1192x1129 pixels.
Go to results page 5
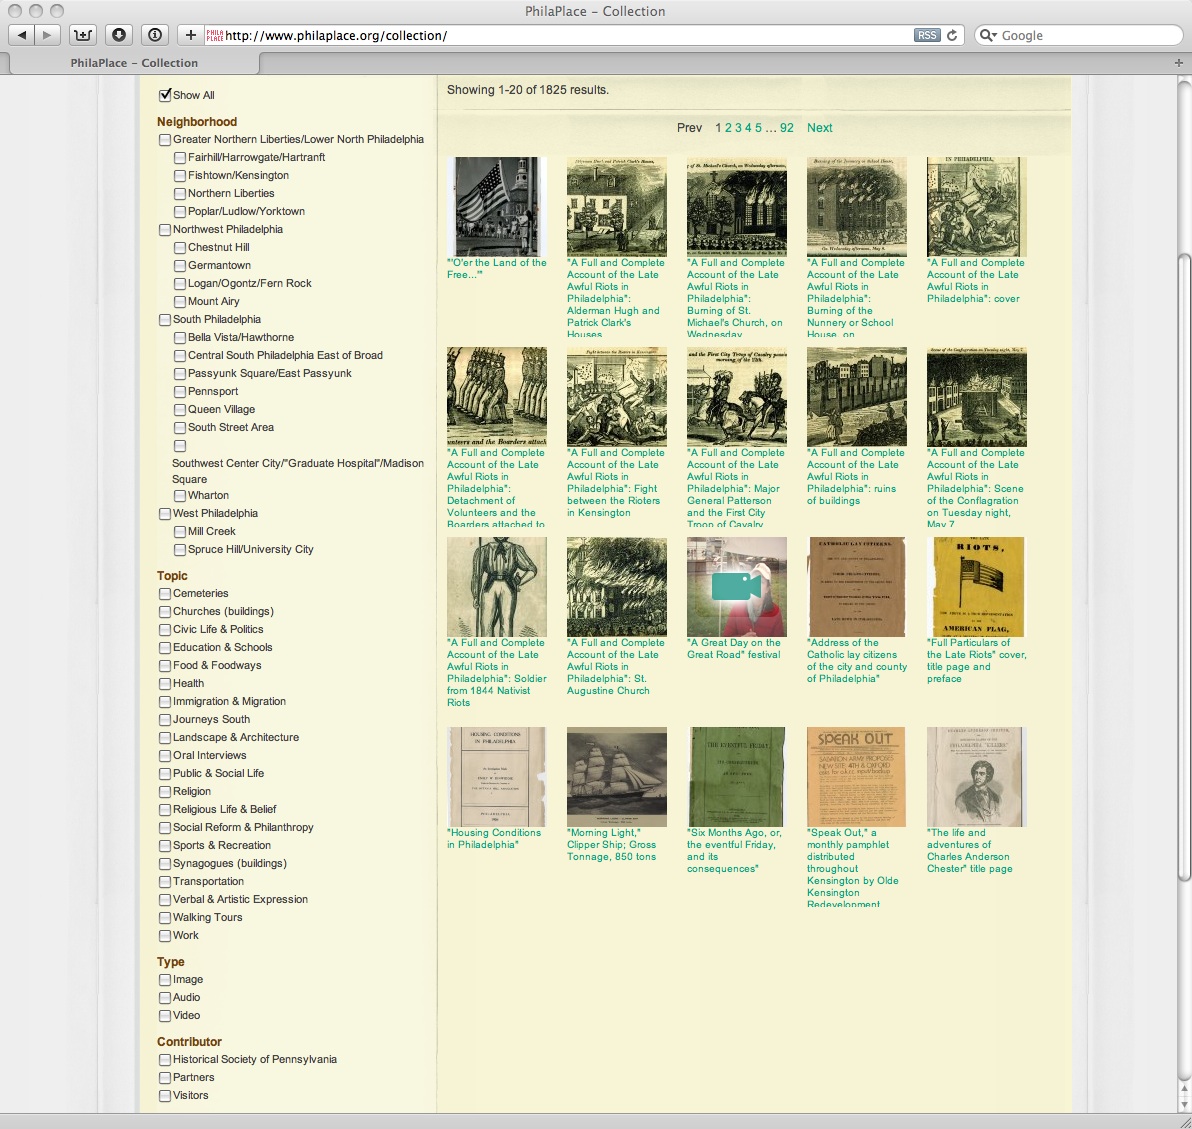coord(758,128)
